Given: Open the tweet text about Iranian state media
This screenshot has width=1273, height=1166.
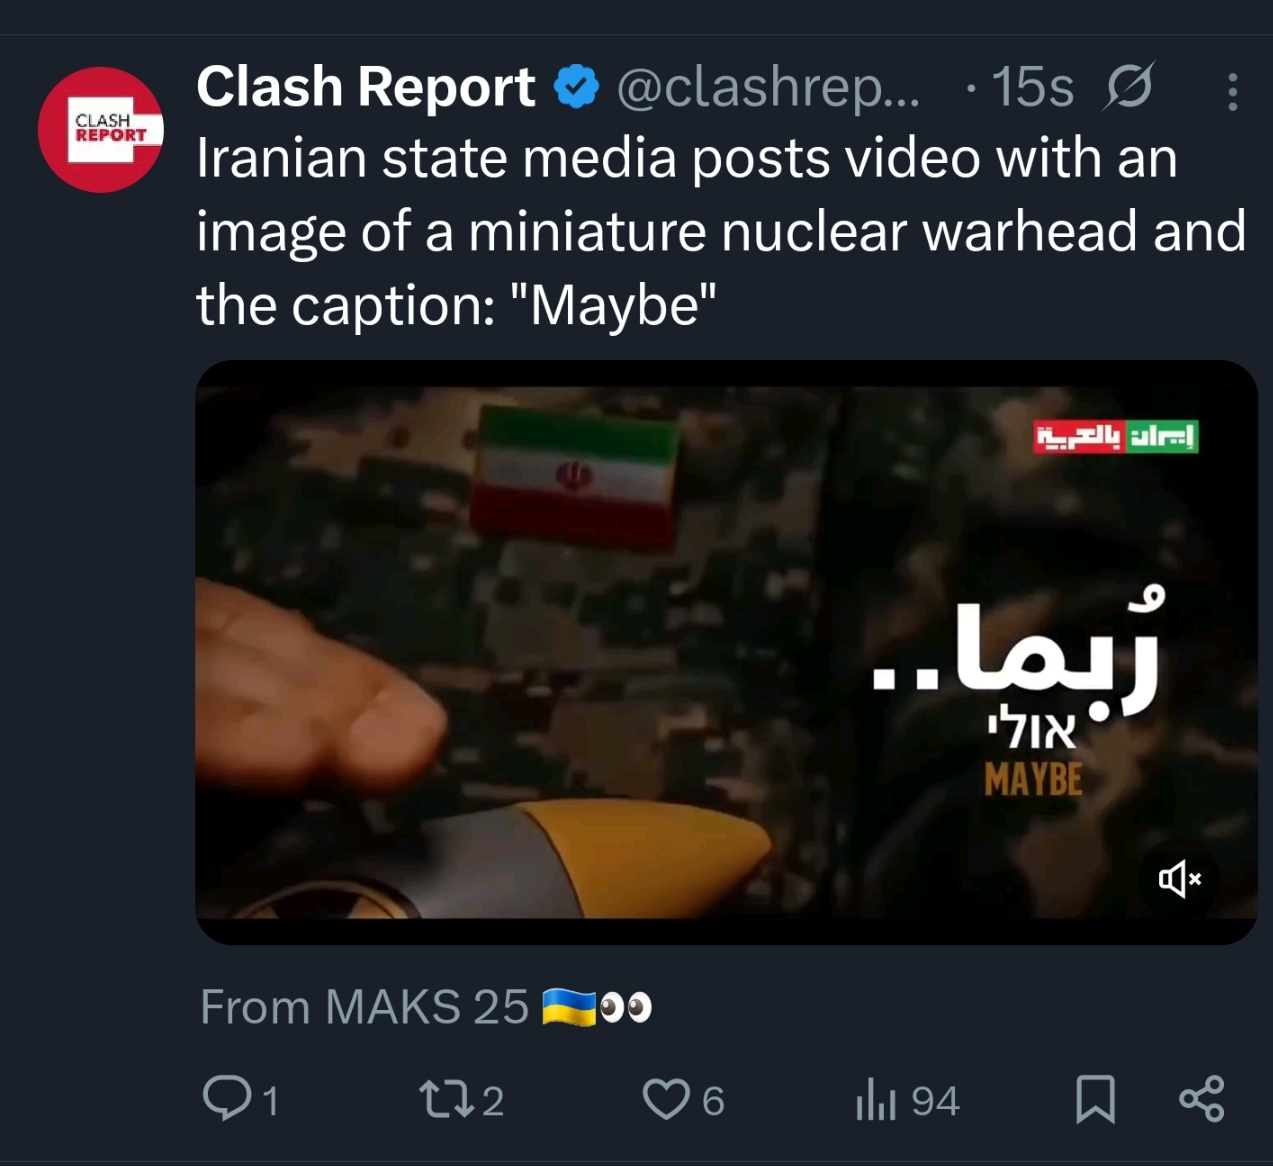Looking at the screenshot, I should click(721, 231).
